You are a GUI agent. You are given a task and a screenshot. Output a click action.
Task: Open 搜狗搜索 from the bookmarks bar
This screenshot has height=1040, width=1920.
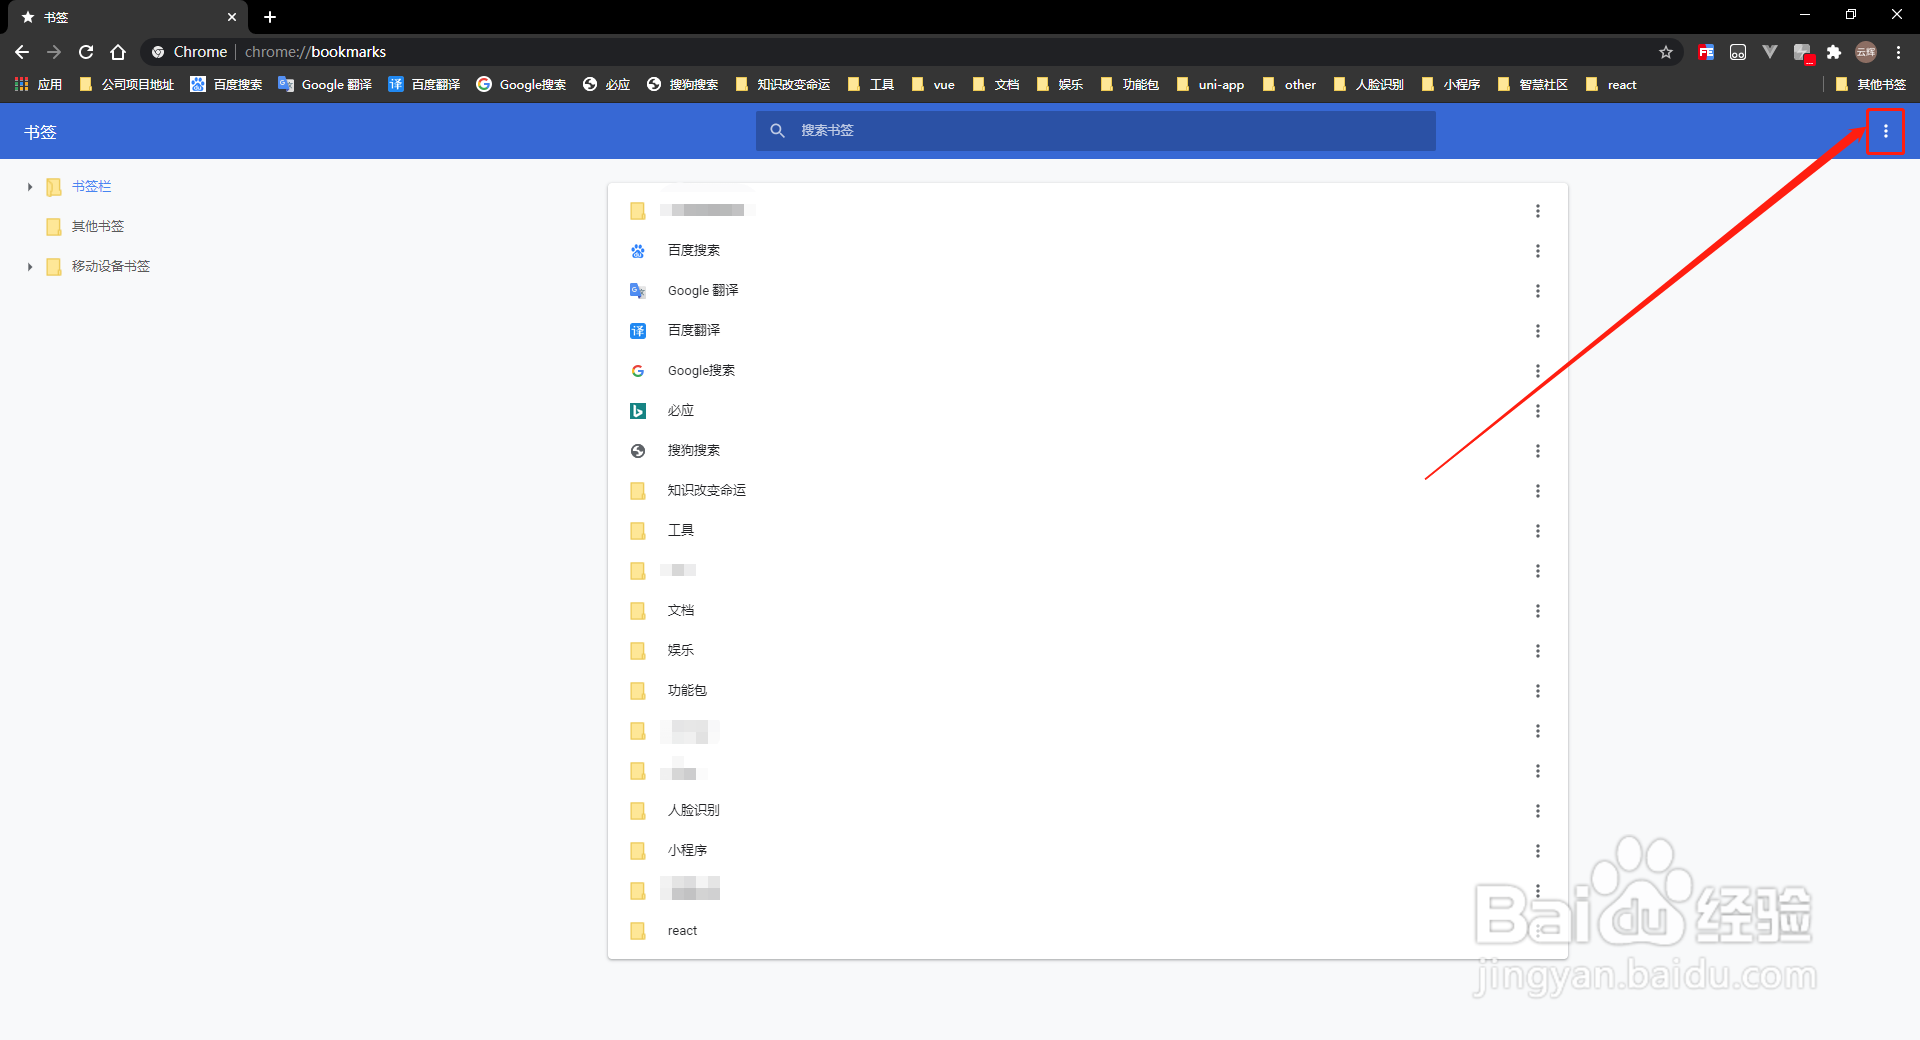(x=683, y=85)
